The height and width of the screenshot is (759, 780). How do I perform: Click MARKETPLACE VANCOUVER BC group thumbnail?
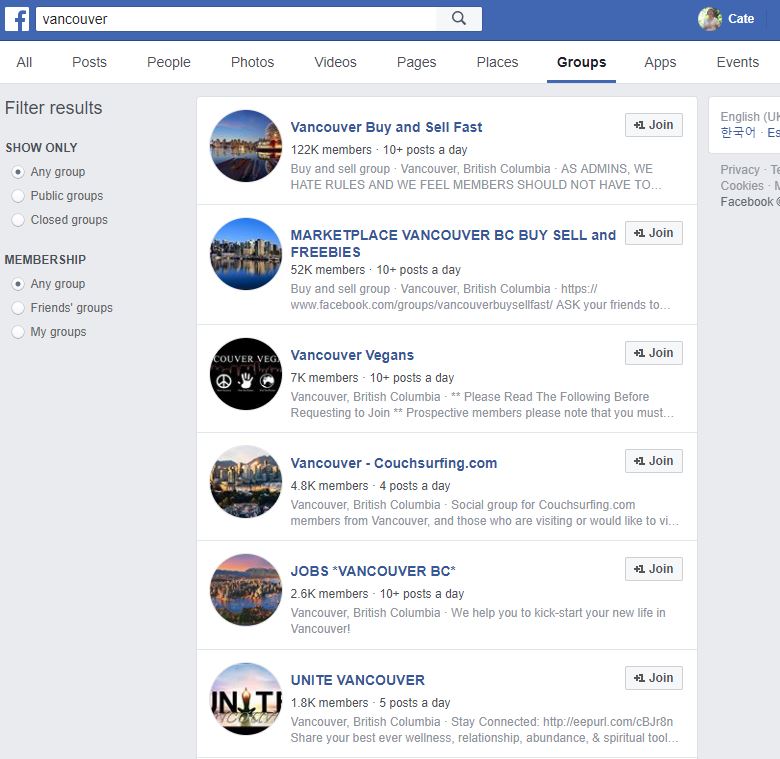pos(246,254)
